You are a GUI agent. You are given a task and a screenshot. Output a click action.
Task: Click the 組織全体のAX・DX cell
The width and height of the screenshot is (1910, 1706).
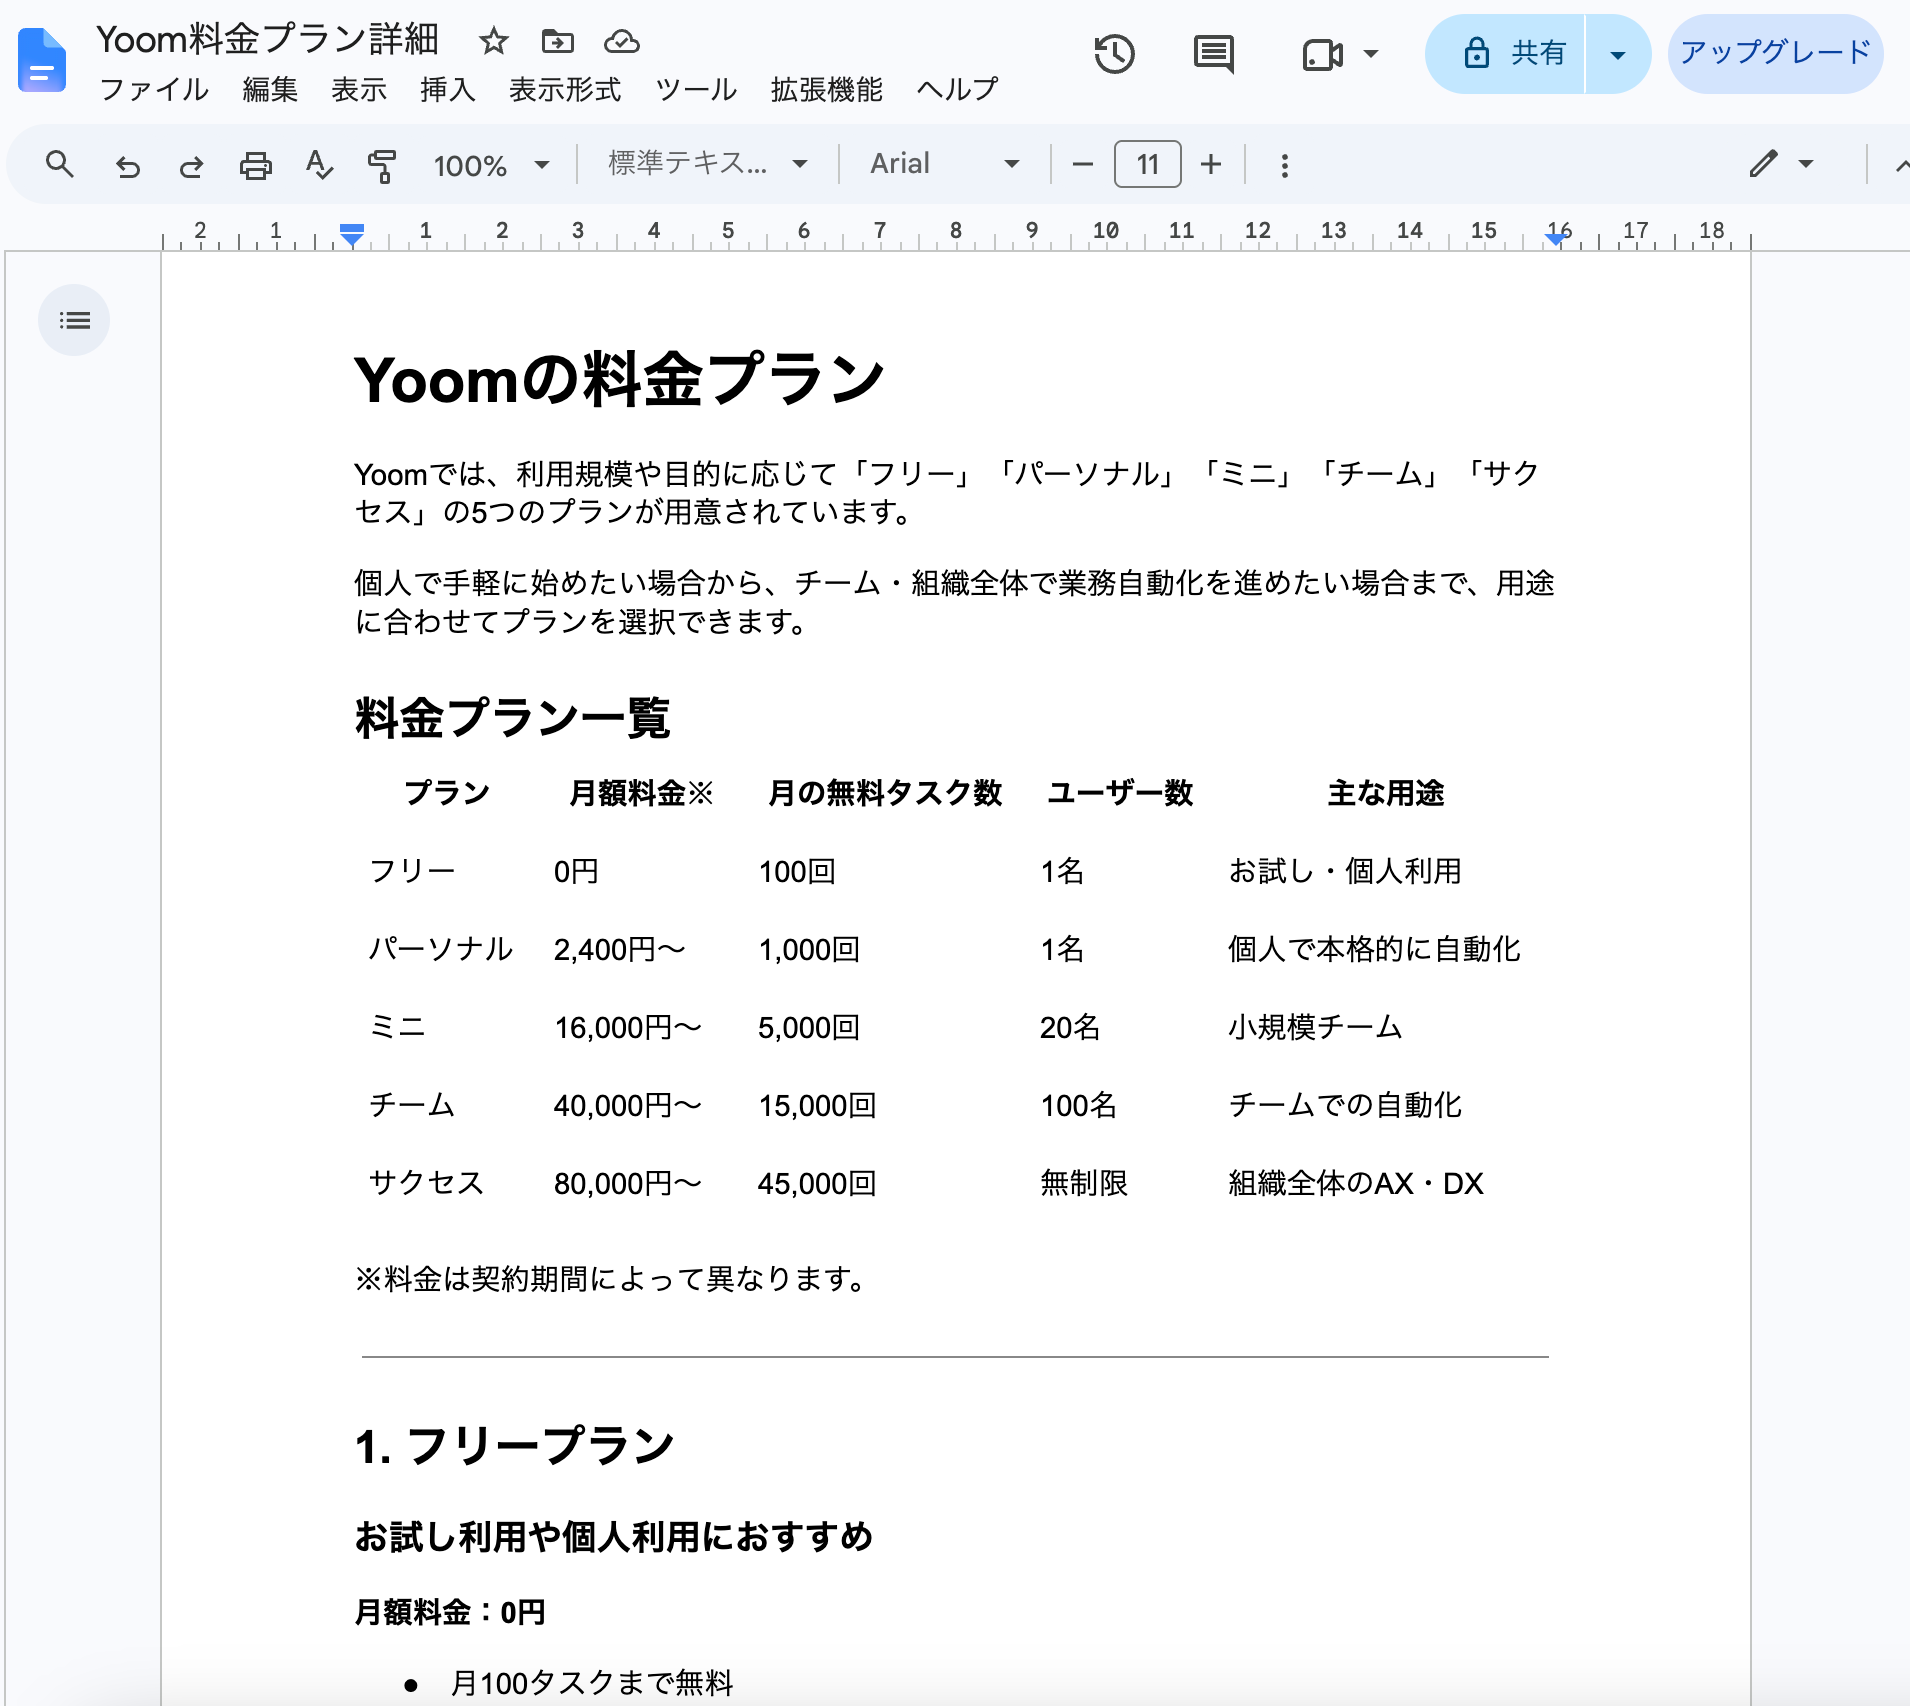pyautogui.click(x=1356, y=1183)
